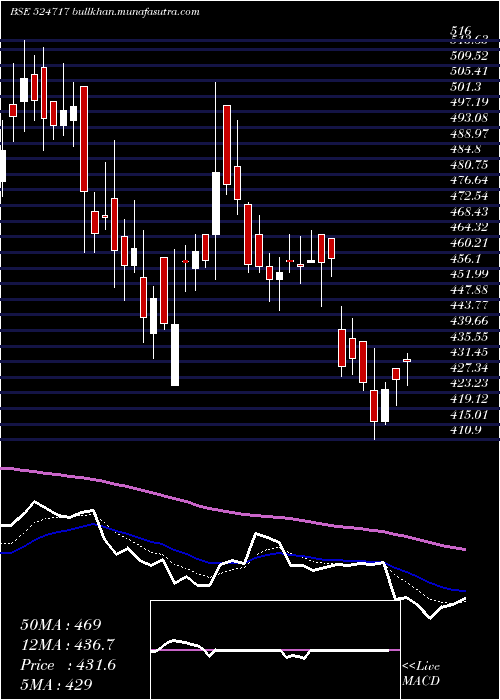Click the 456.1 price axis label
This screenshot has width=500, height=700.
[x=465, y=259]
